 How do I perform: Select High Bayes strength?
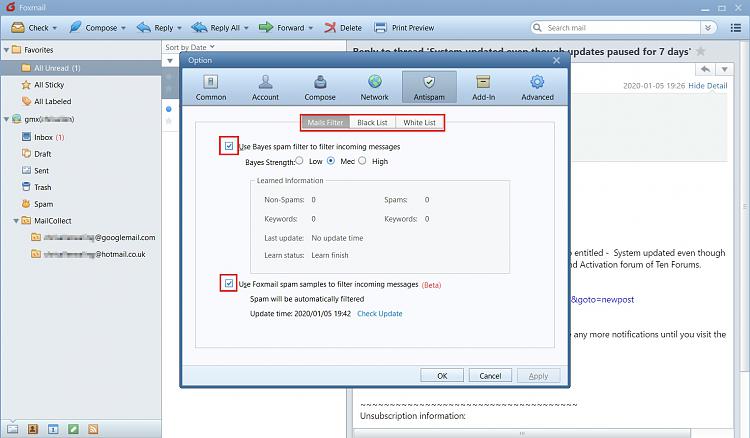363,161
